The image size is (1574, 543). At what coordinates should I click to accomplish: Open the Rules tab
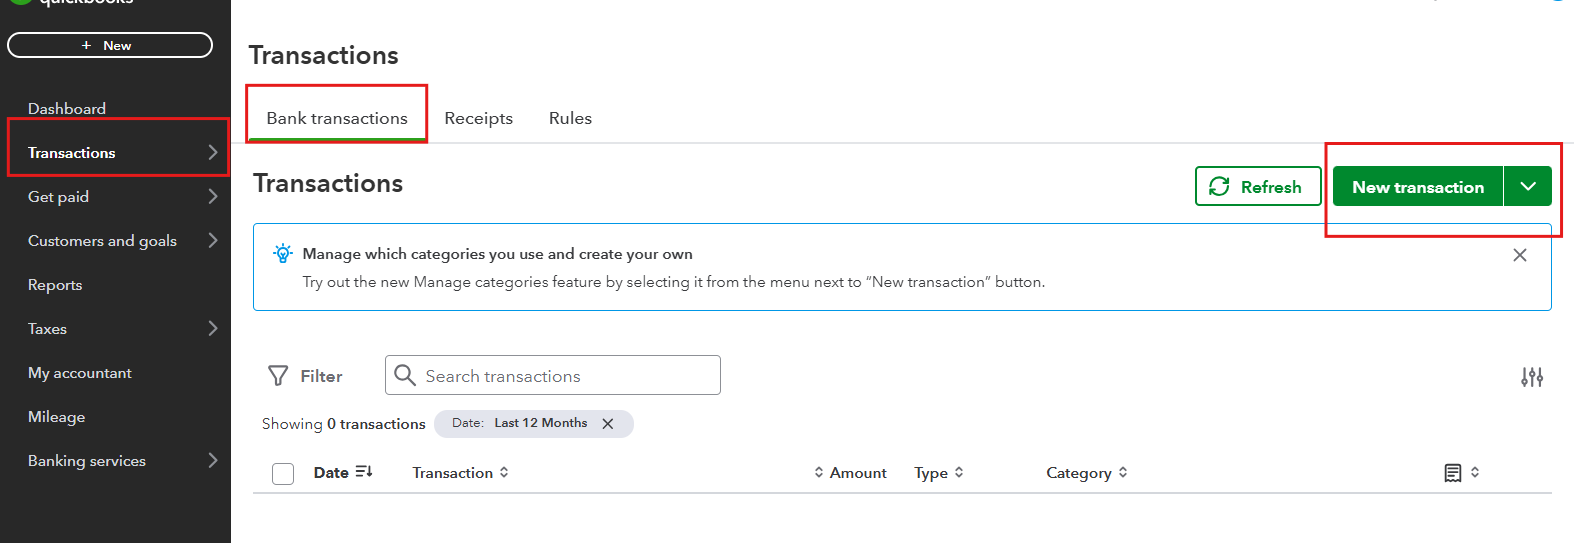click(570, 118)
